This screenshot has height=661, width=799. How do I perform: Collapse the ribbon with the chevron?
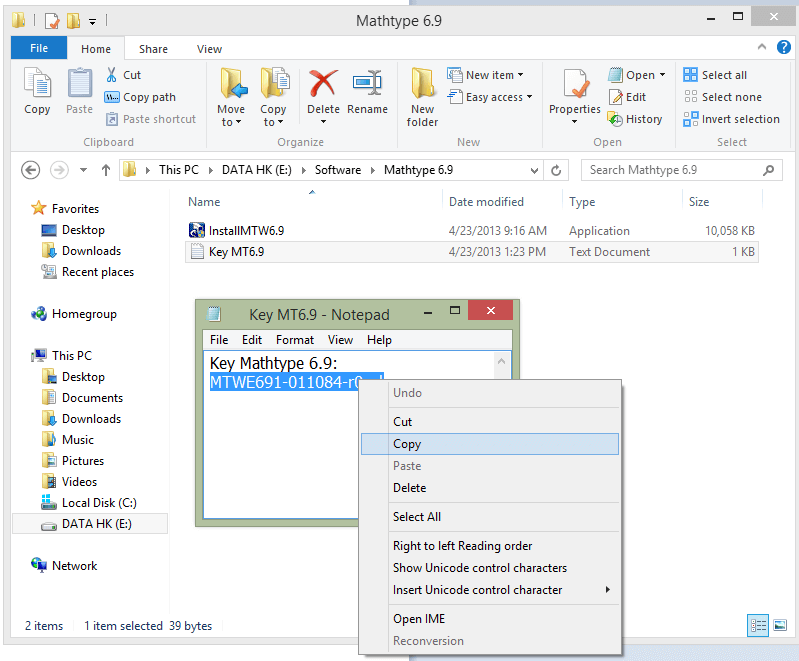762,47
